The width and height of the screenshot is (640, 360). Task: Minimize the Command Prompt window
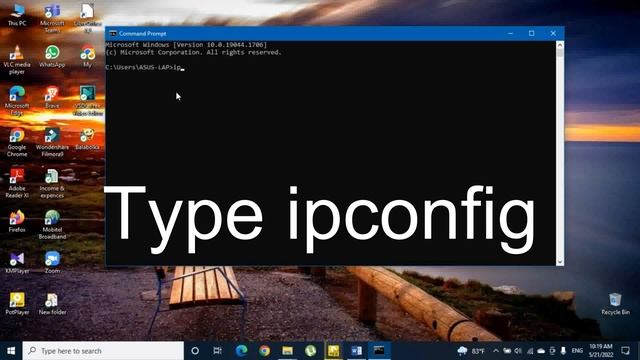coord(510,33)
